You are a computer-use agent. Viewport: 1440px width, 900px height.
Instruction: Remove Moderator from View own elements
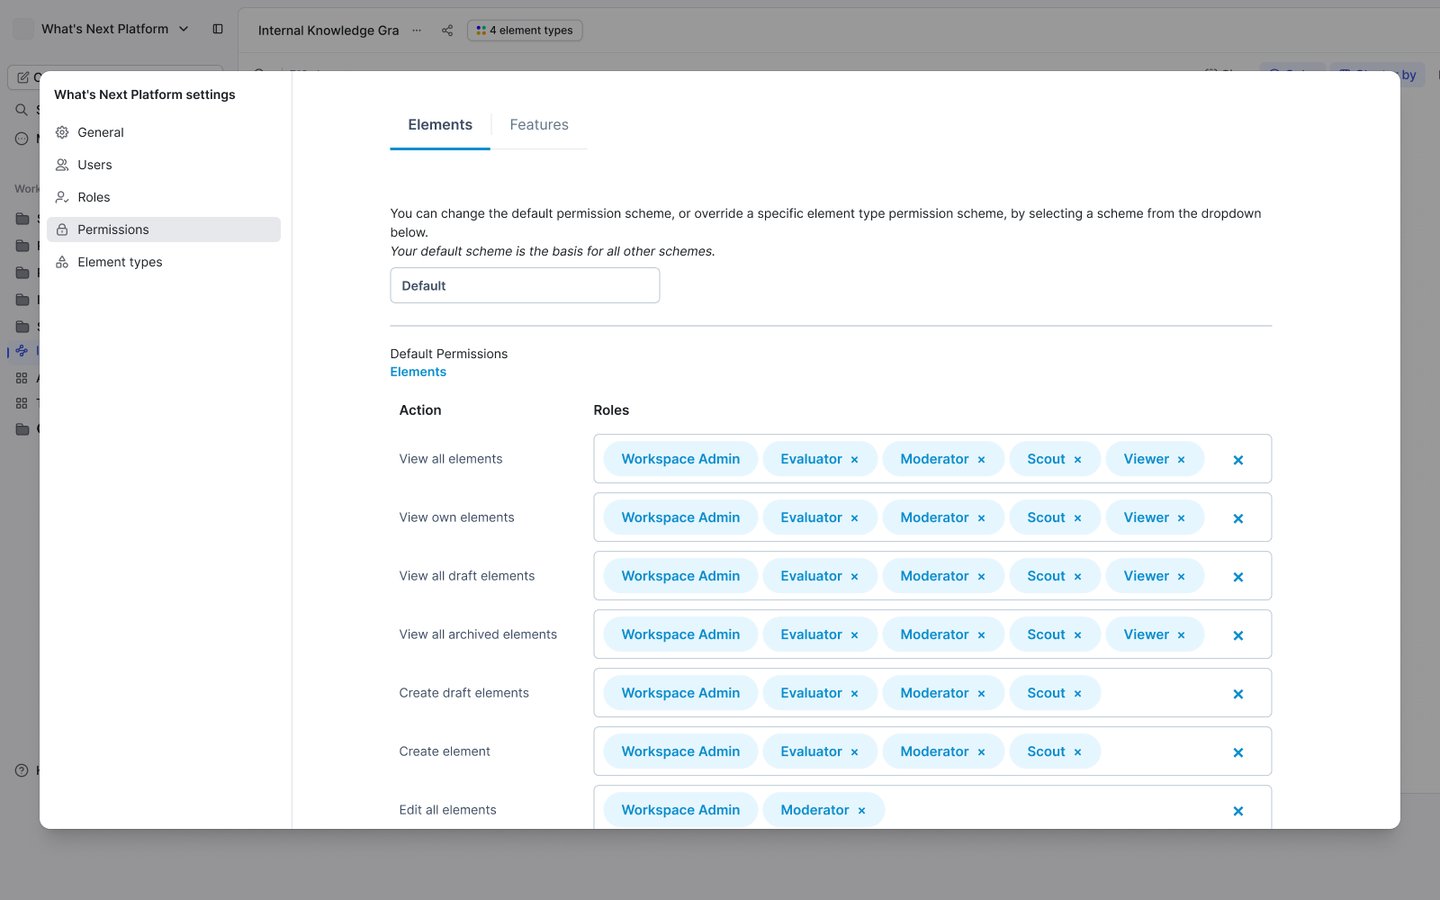tap(981, 518)
